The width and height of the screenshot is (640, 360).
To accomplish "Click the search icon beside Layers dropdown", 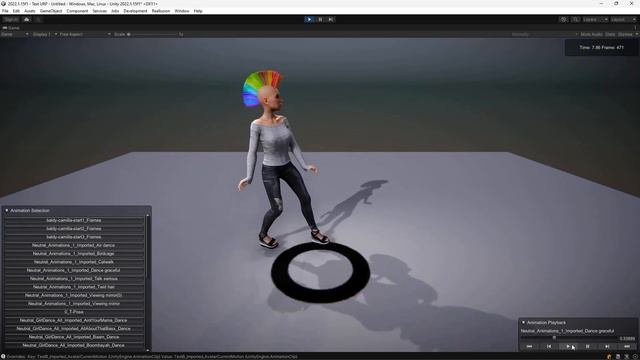I will click(x=575, y=19).
